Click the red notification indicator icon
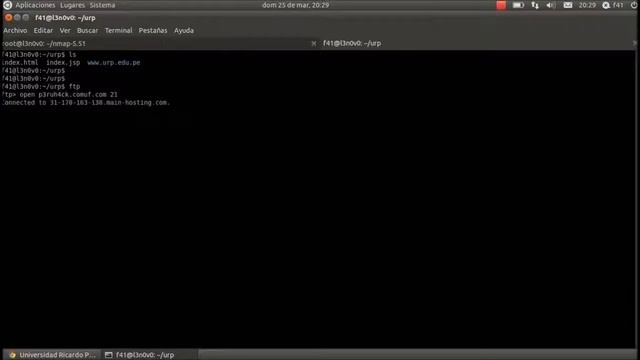Viewport: 640px width, 360px height. click(x=501, y=5)
